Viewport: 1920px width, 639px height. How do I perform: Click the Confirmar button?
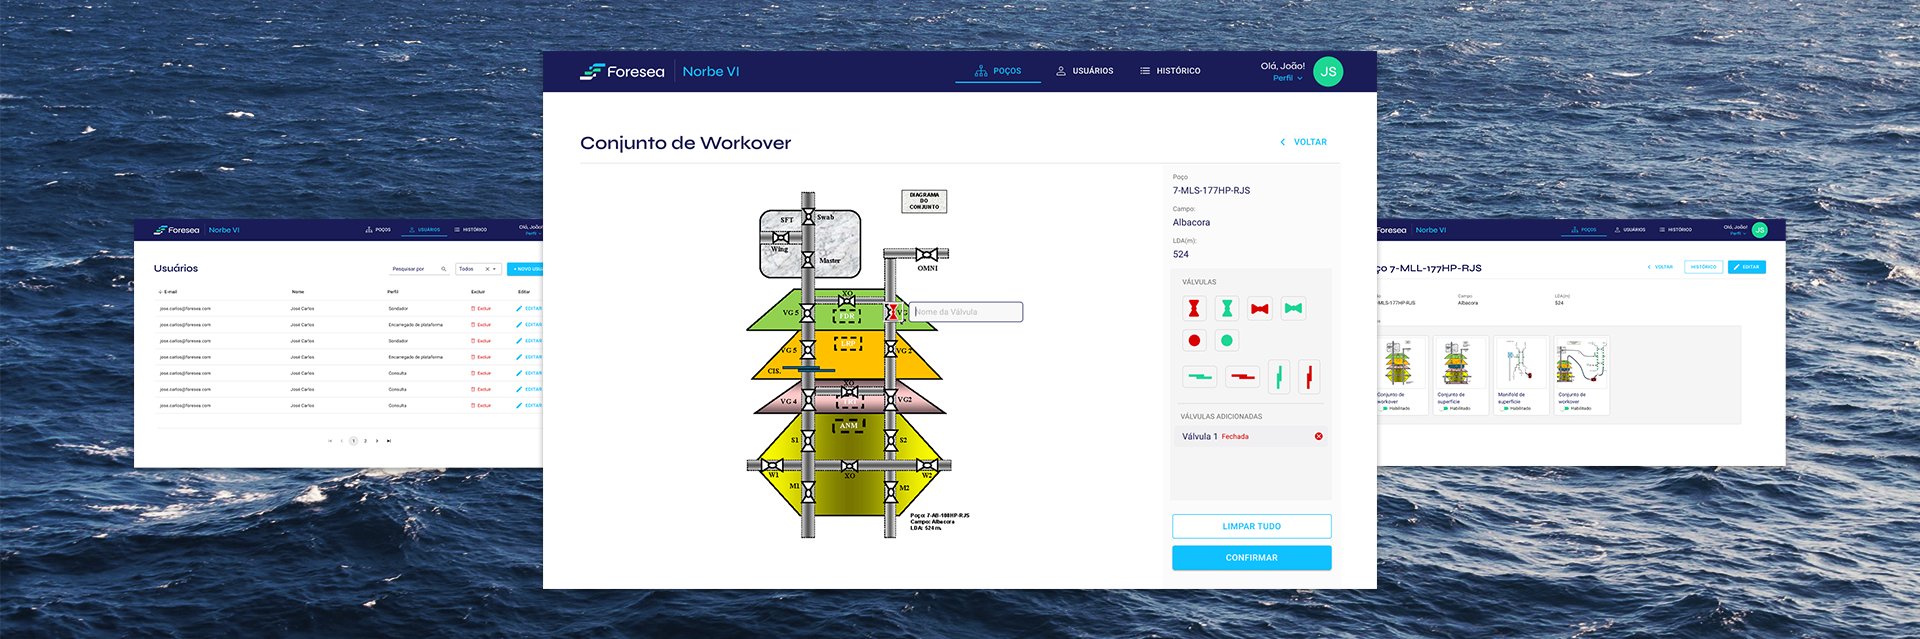[x=1252, y=558]
